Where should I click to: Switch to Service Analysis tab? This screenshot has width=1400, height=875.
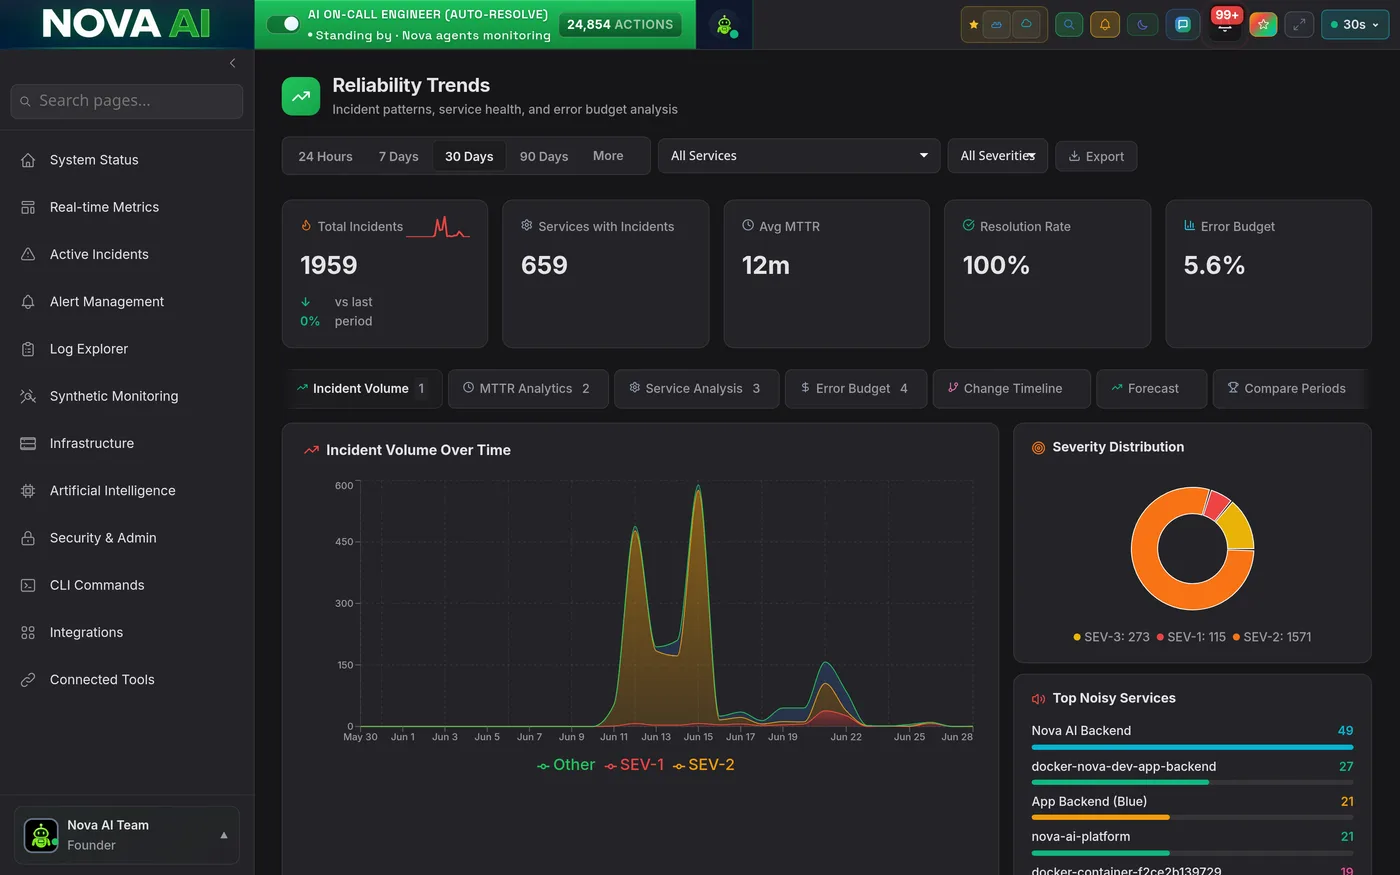(697, 388)
